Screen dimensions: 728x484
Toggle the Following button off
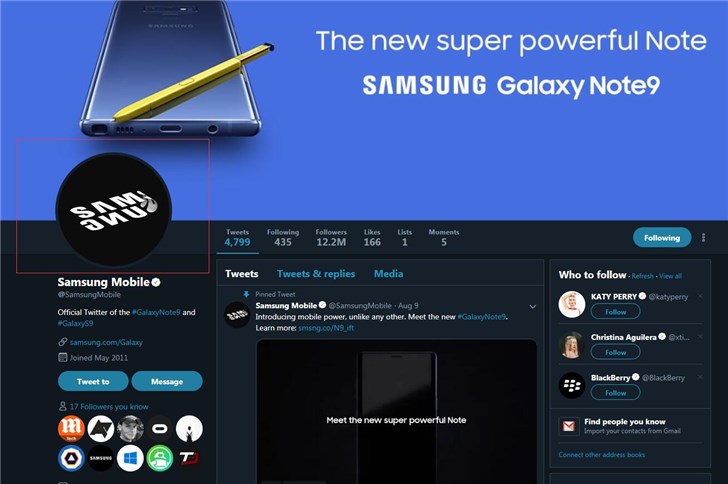662,237
